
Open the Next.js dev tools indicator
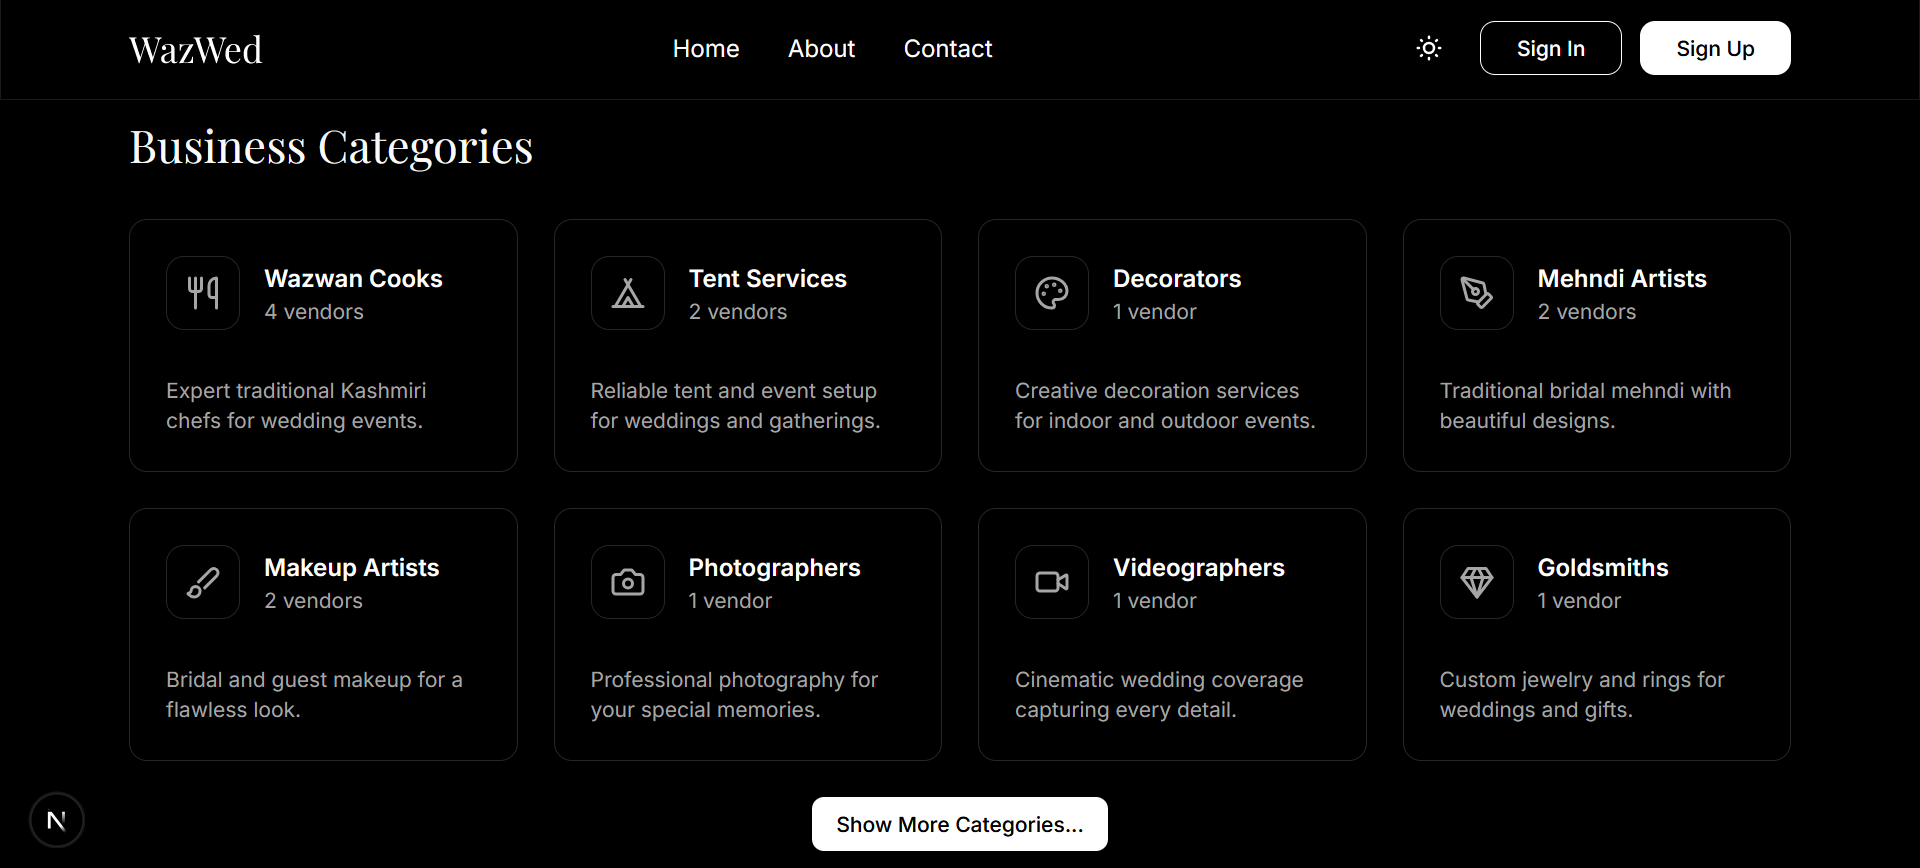[57, 820]
